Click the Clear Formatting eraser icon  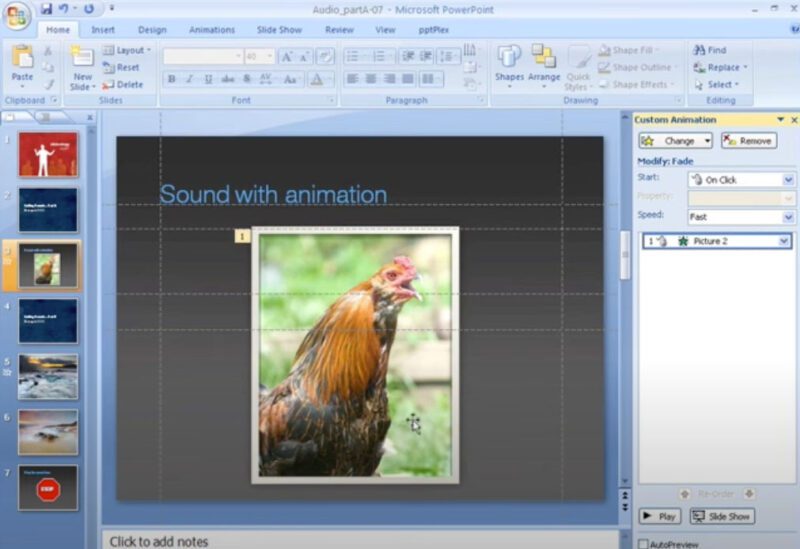click(325, 57)
